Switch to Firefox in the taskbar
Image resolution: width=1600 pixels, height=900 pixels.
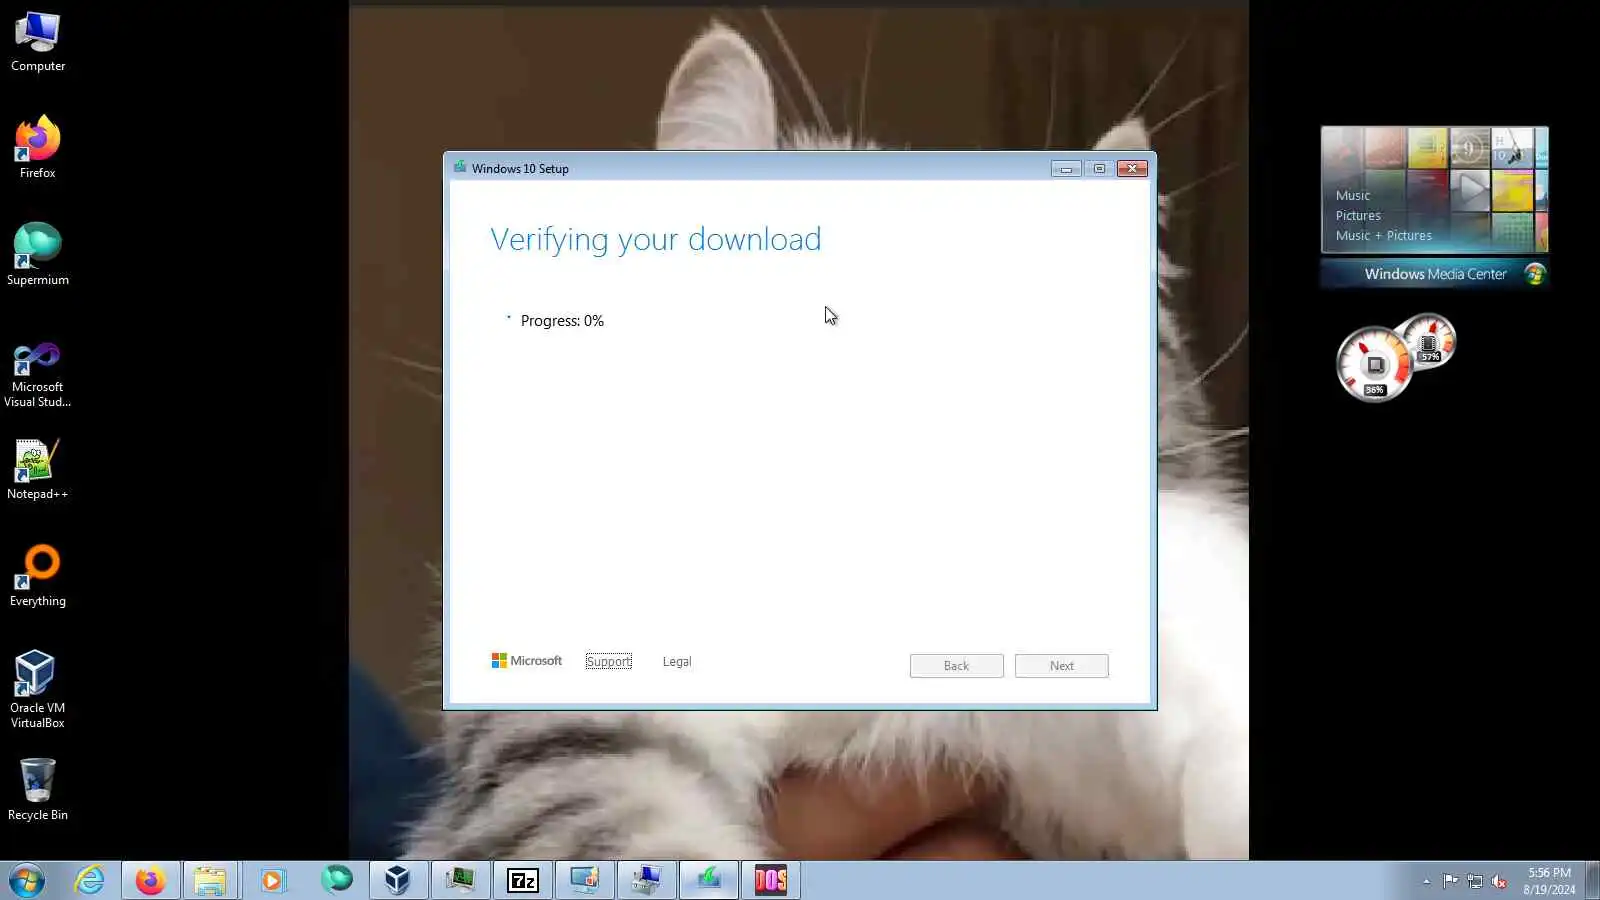(151, 880)
